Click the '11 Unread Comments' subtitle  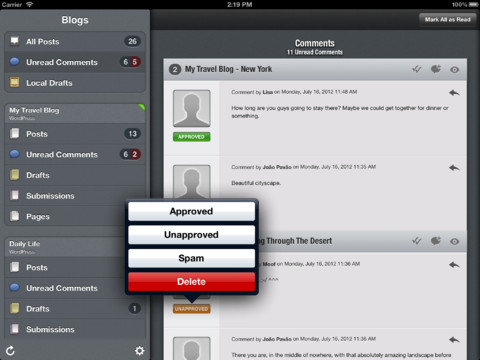315,52
